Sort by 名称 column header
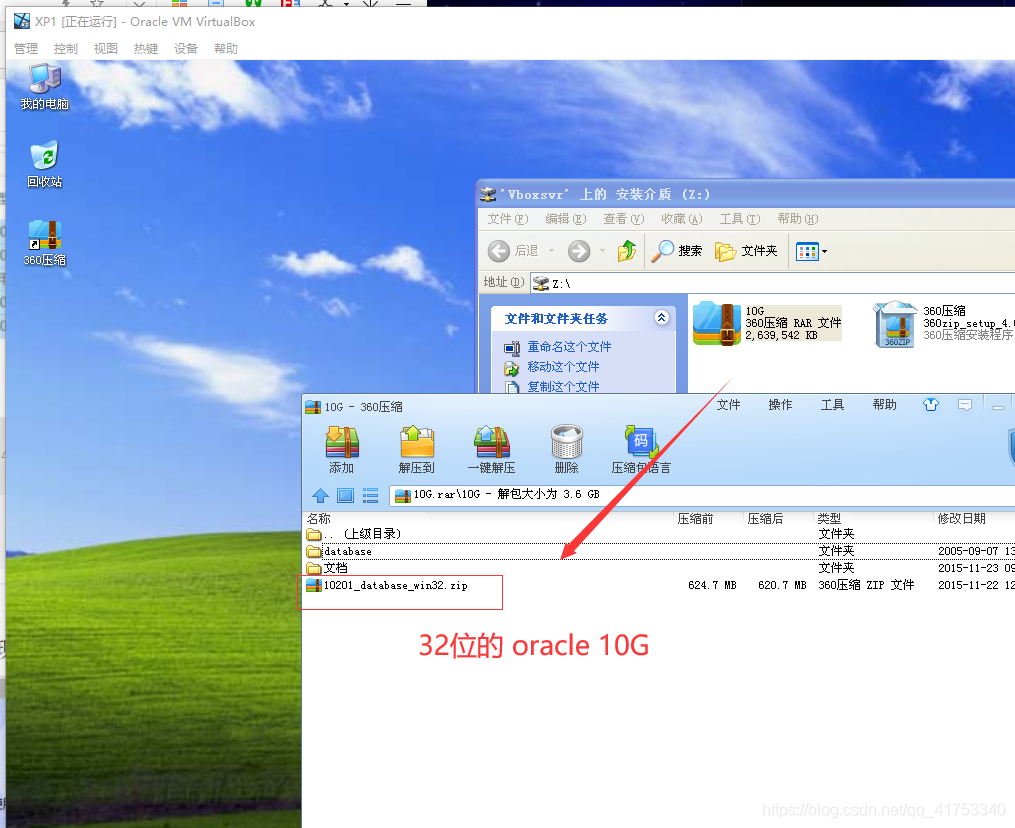Image resolution: width=1015 pixels, height=828 pixels. point(489,519)
